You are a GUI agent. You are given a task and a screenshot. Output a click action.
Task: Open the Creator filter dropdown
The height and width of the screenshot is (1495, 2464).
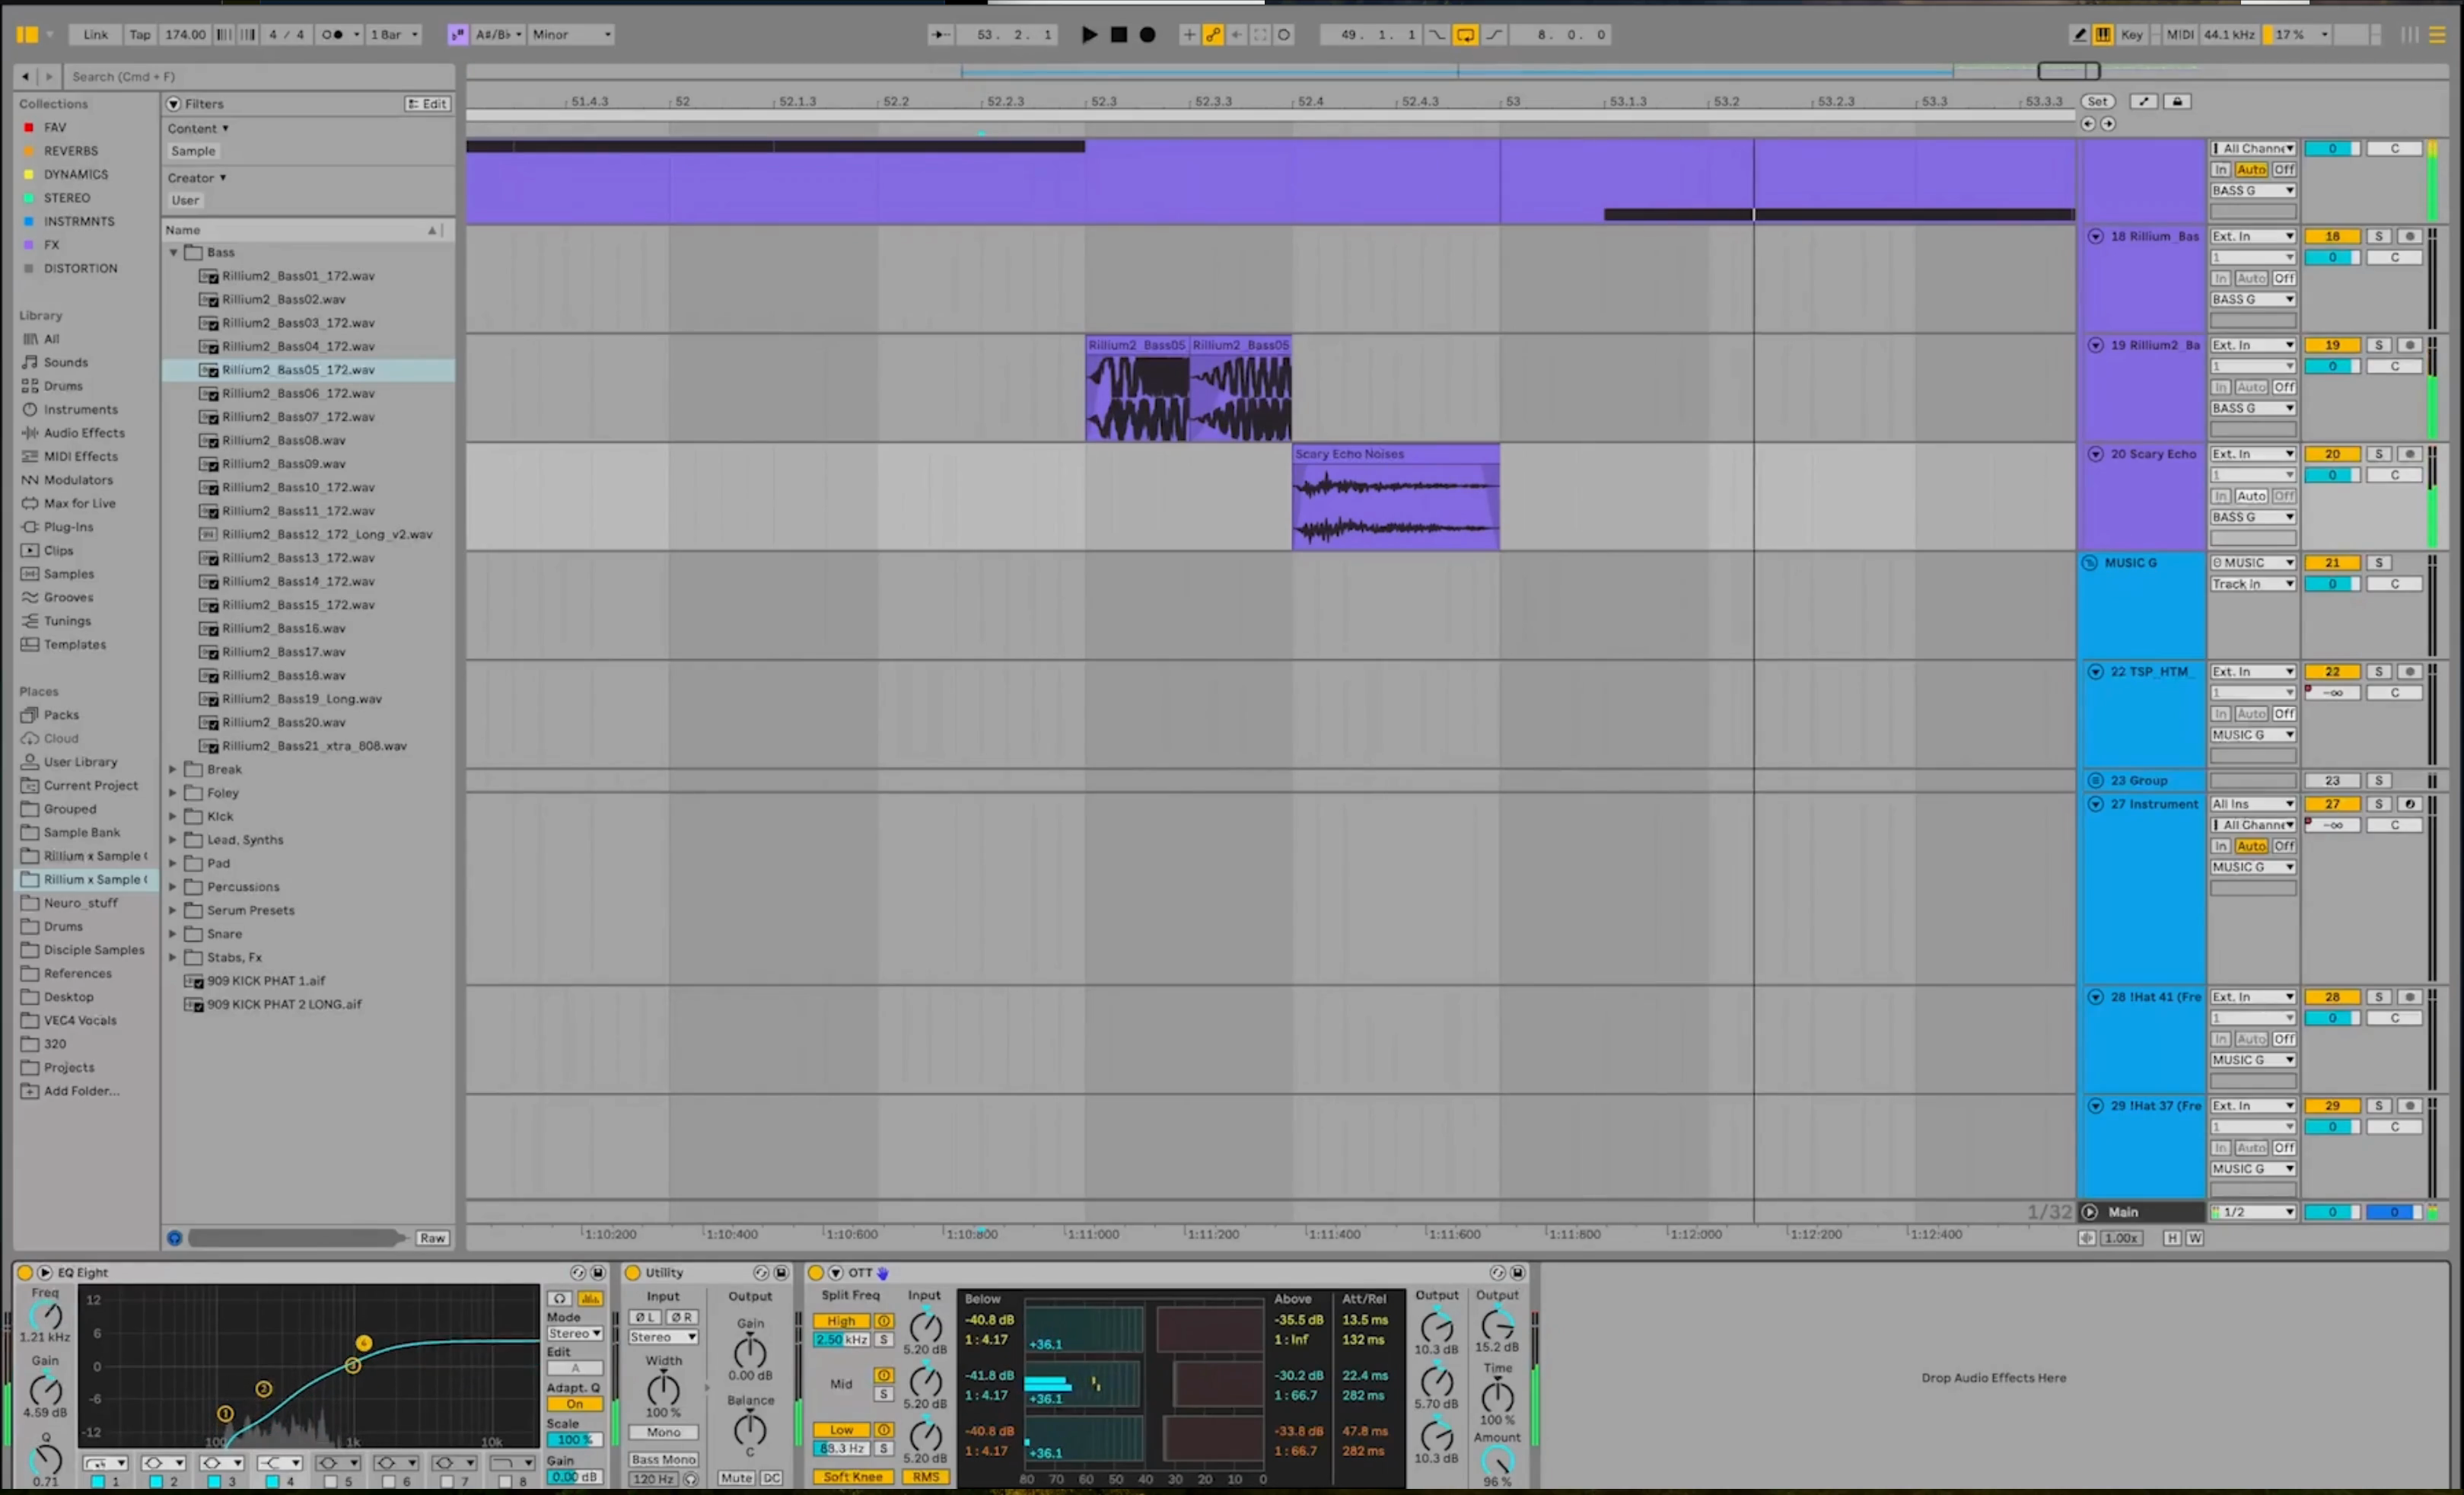coord(197,177)
